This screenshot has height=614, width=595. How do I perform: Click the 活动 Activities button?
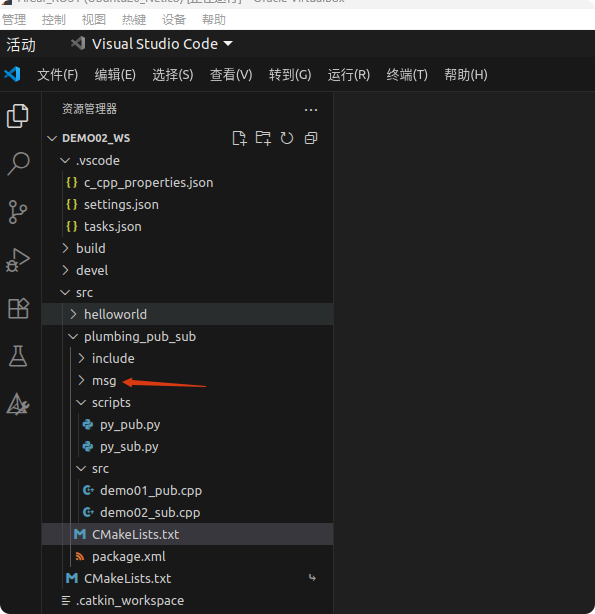(21, 45)
